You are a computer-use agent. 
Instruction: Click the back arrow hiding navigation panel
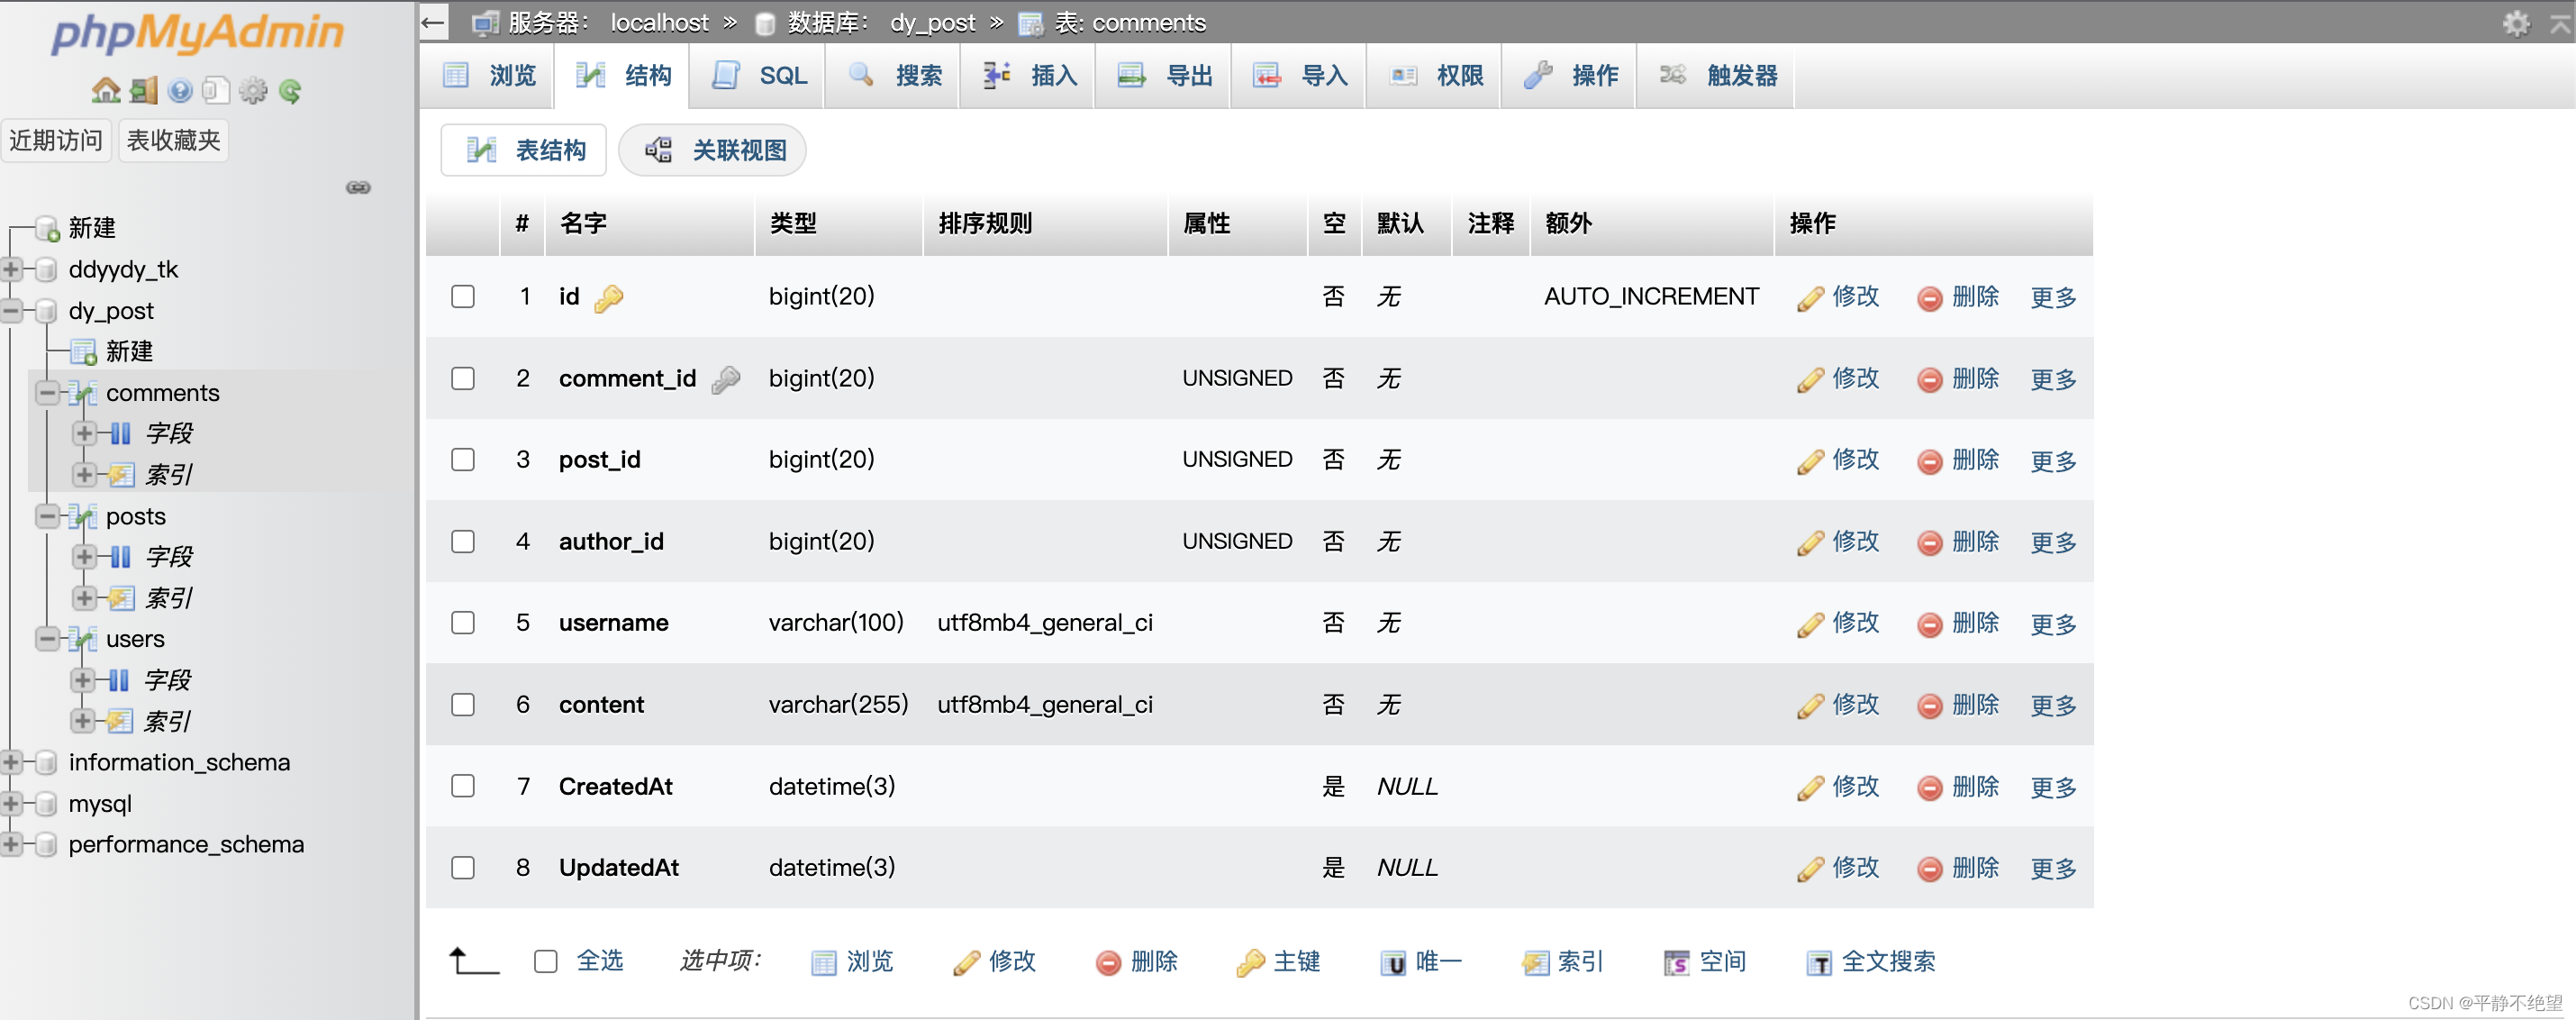click(x=433, y=22)
